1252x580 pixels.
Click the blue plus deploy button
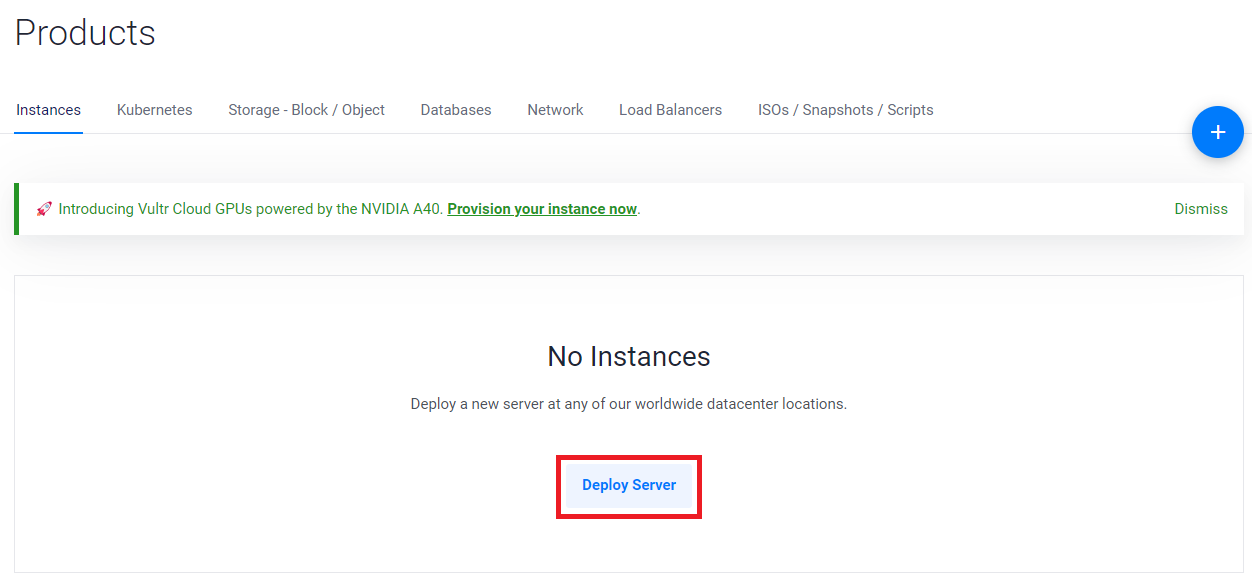(1217, 132)
